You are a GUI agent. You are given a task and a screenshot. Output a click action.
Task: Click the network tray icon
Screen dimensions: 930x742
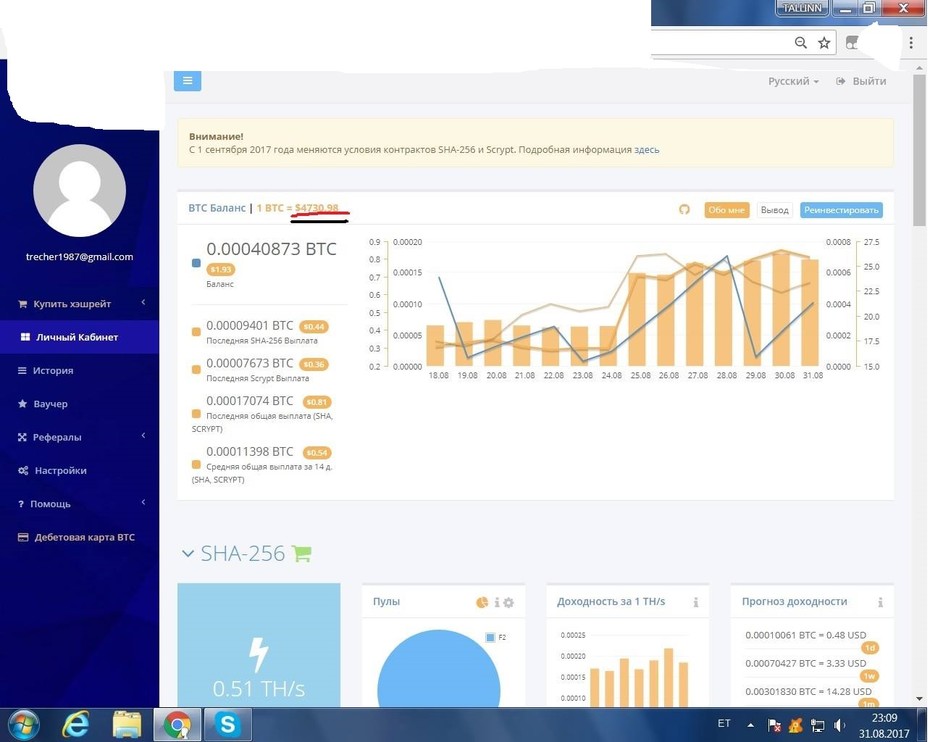[817, 725]
